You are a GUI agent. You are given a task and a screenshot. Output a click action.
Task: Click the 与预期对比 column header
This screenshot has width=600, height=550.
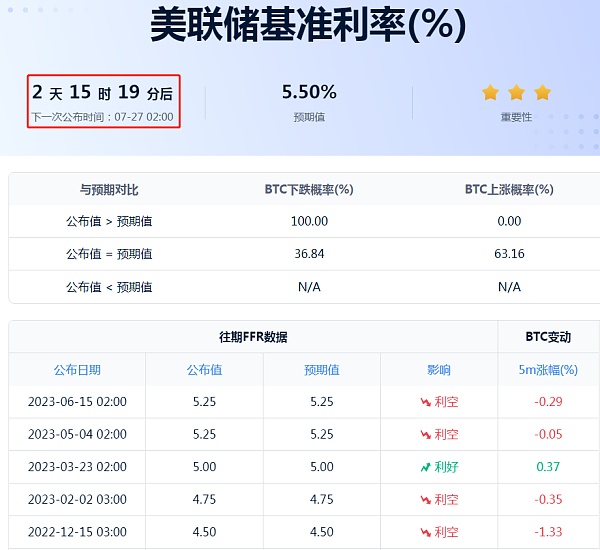coord(109,189)
